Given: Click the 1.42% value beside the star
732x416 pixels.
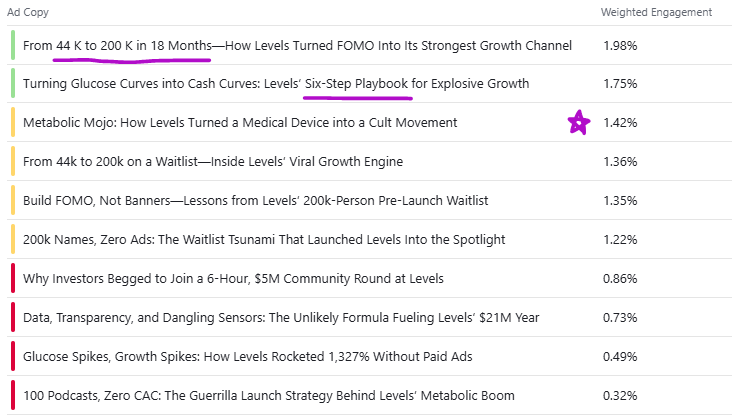Looking at the screenshot, I should [620, 123].
